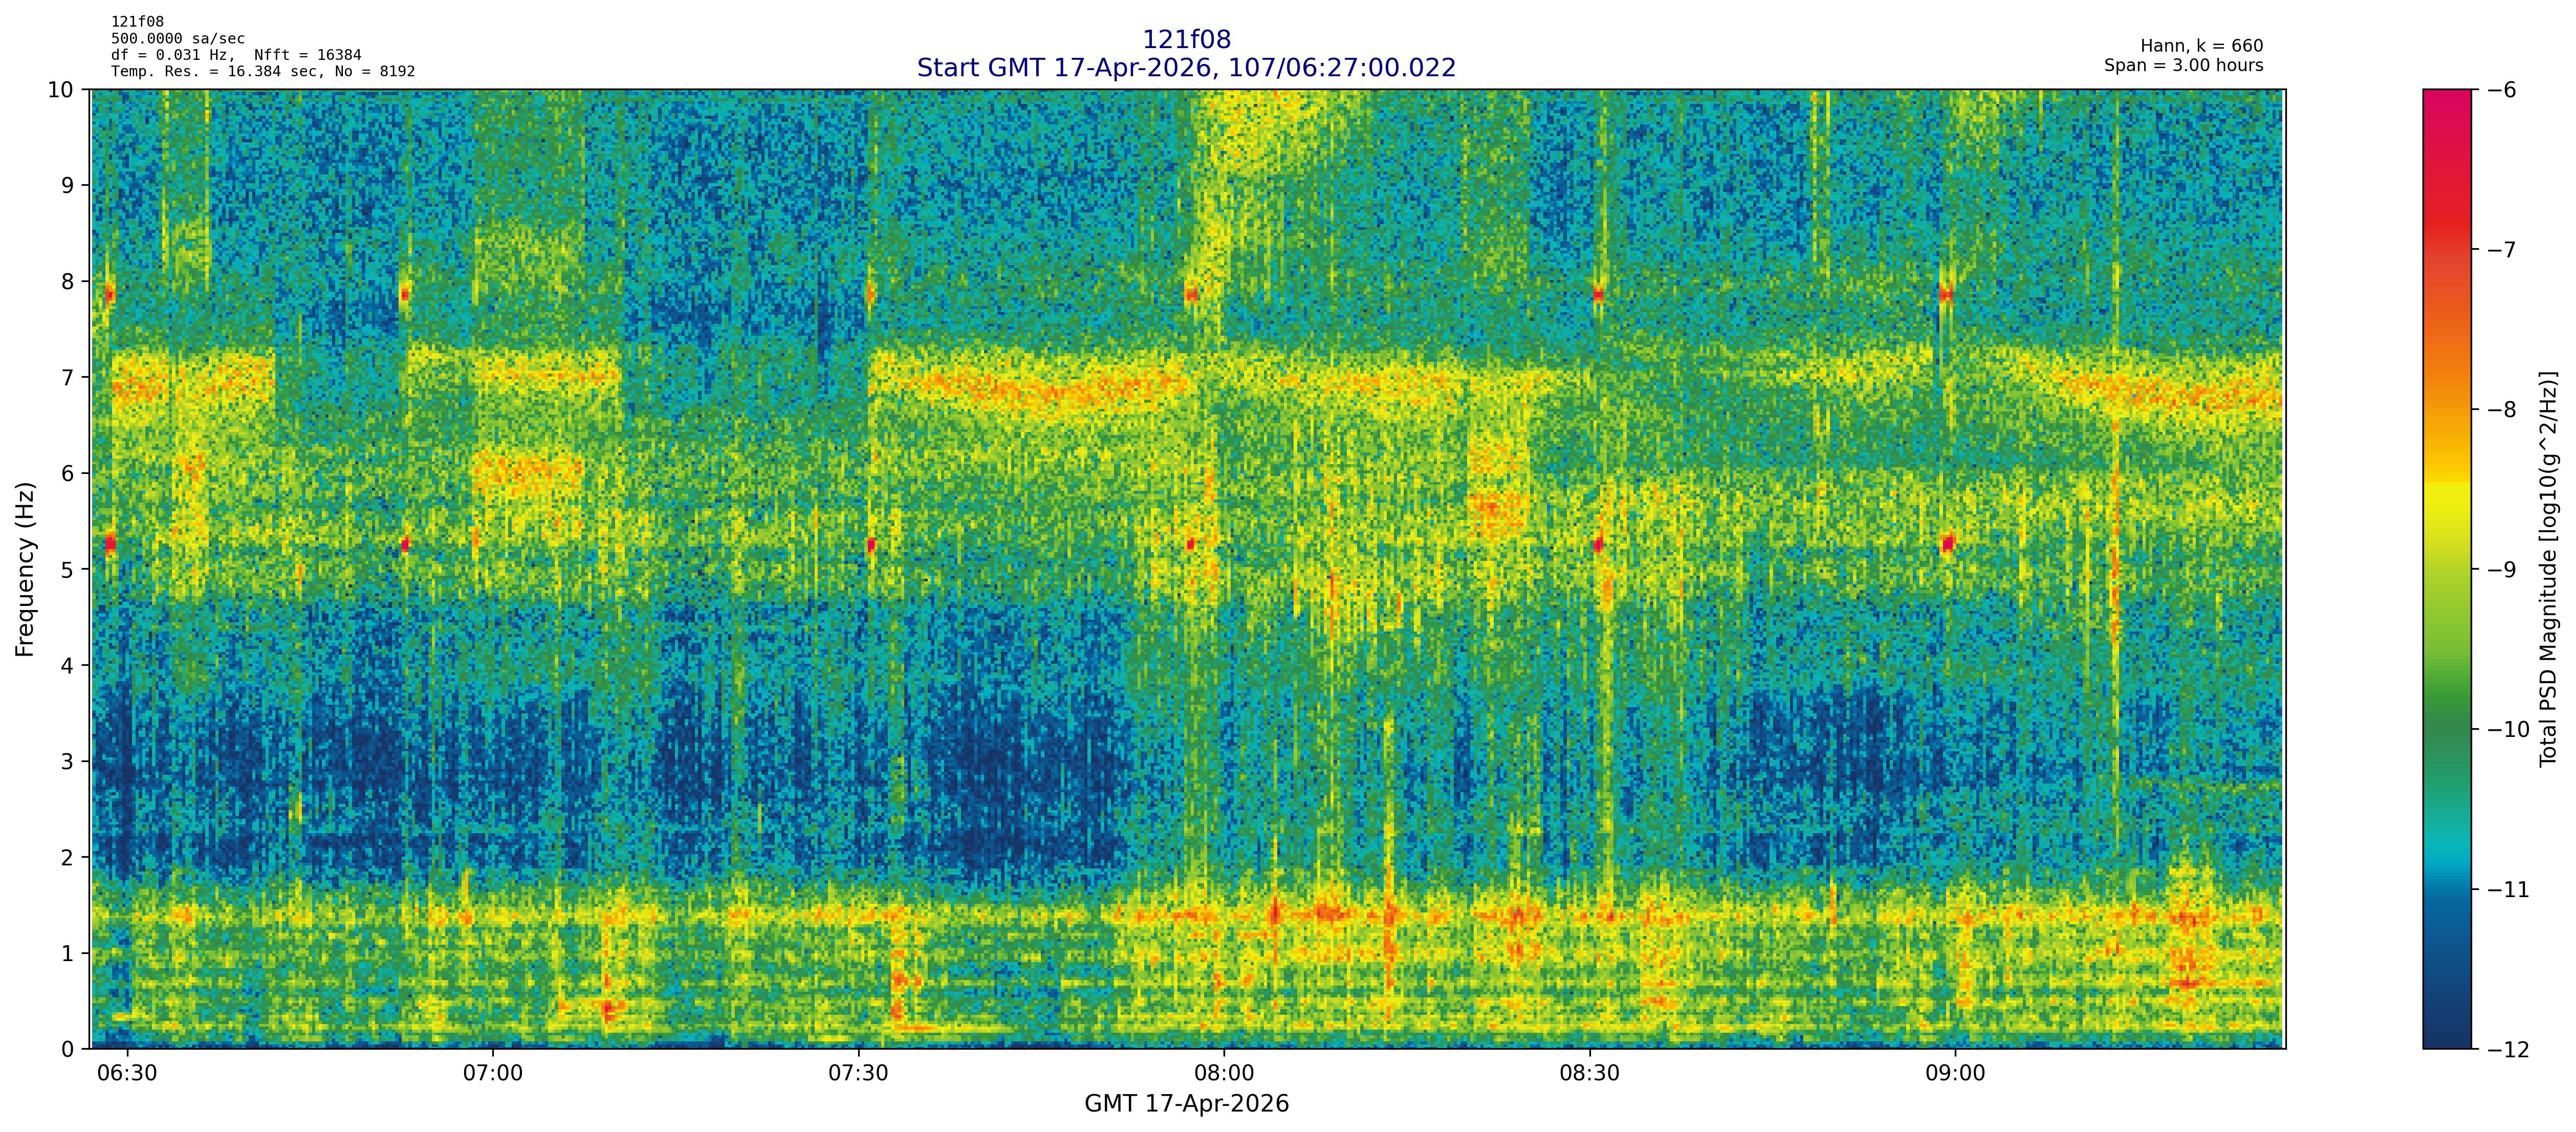Click the 07:00 time tick label

coord(492,1074)
